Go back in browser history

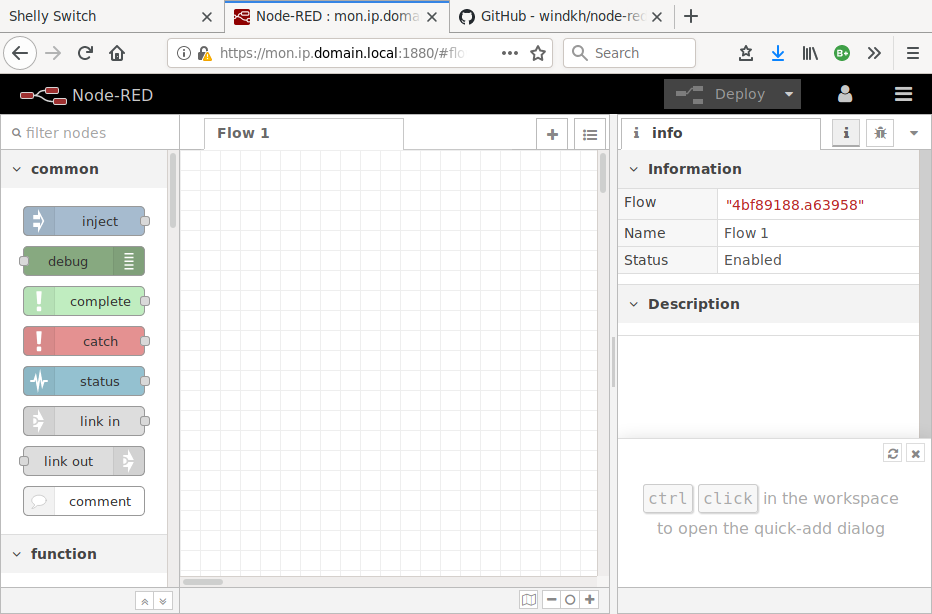coord(20,53)
